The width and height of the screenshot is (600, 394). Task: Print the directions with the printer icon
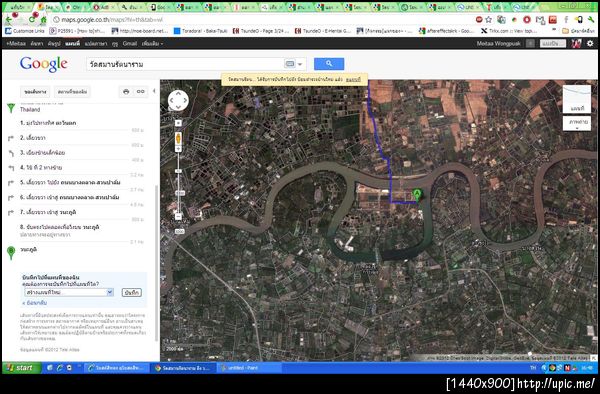pos(126,91)
